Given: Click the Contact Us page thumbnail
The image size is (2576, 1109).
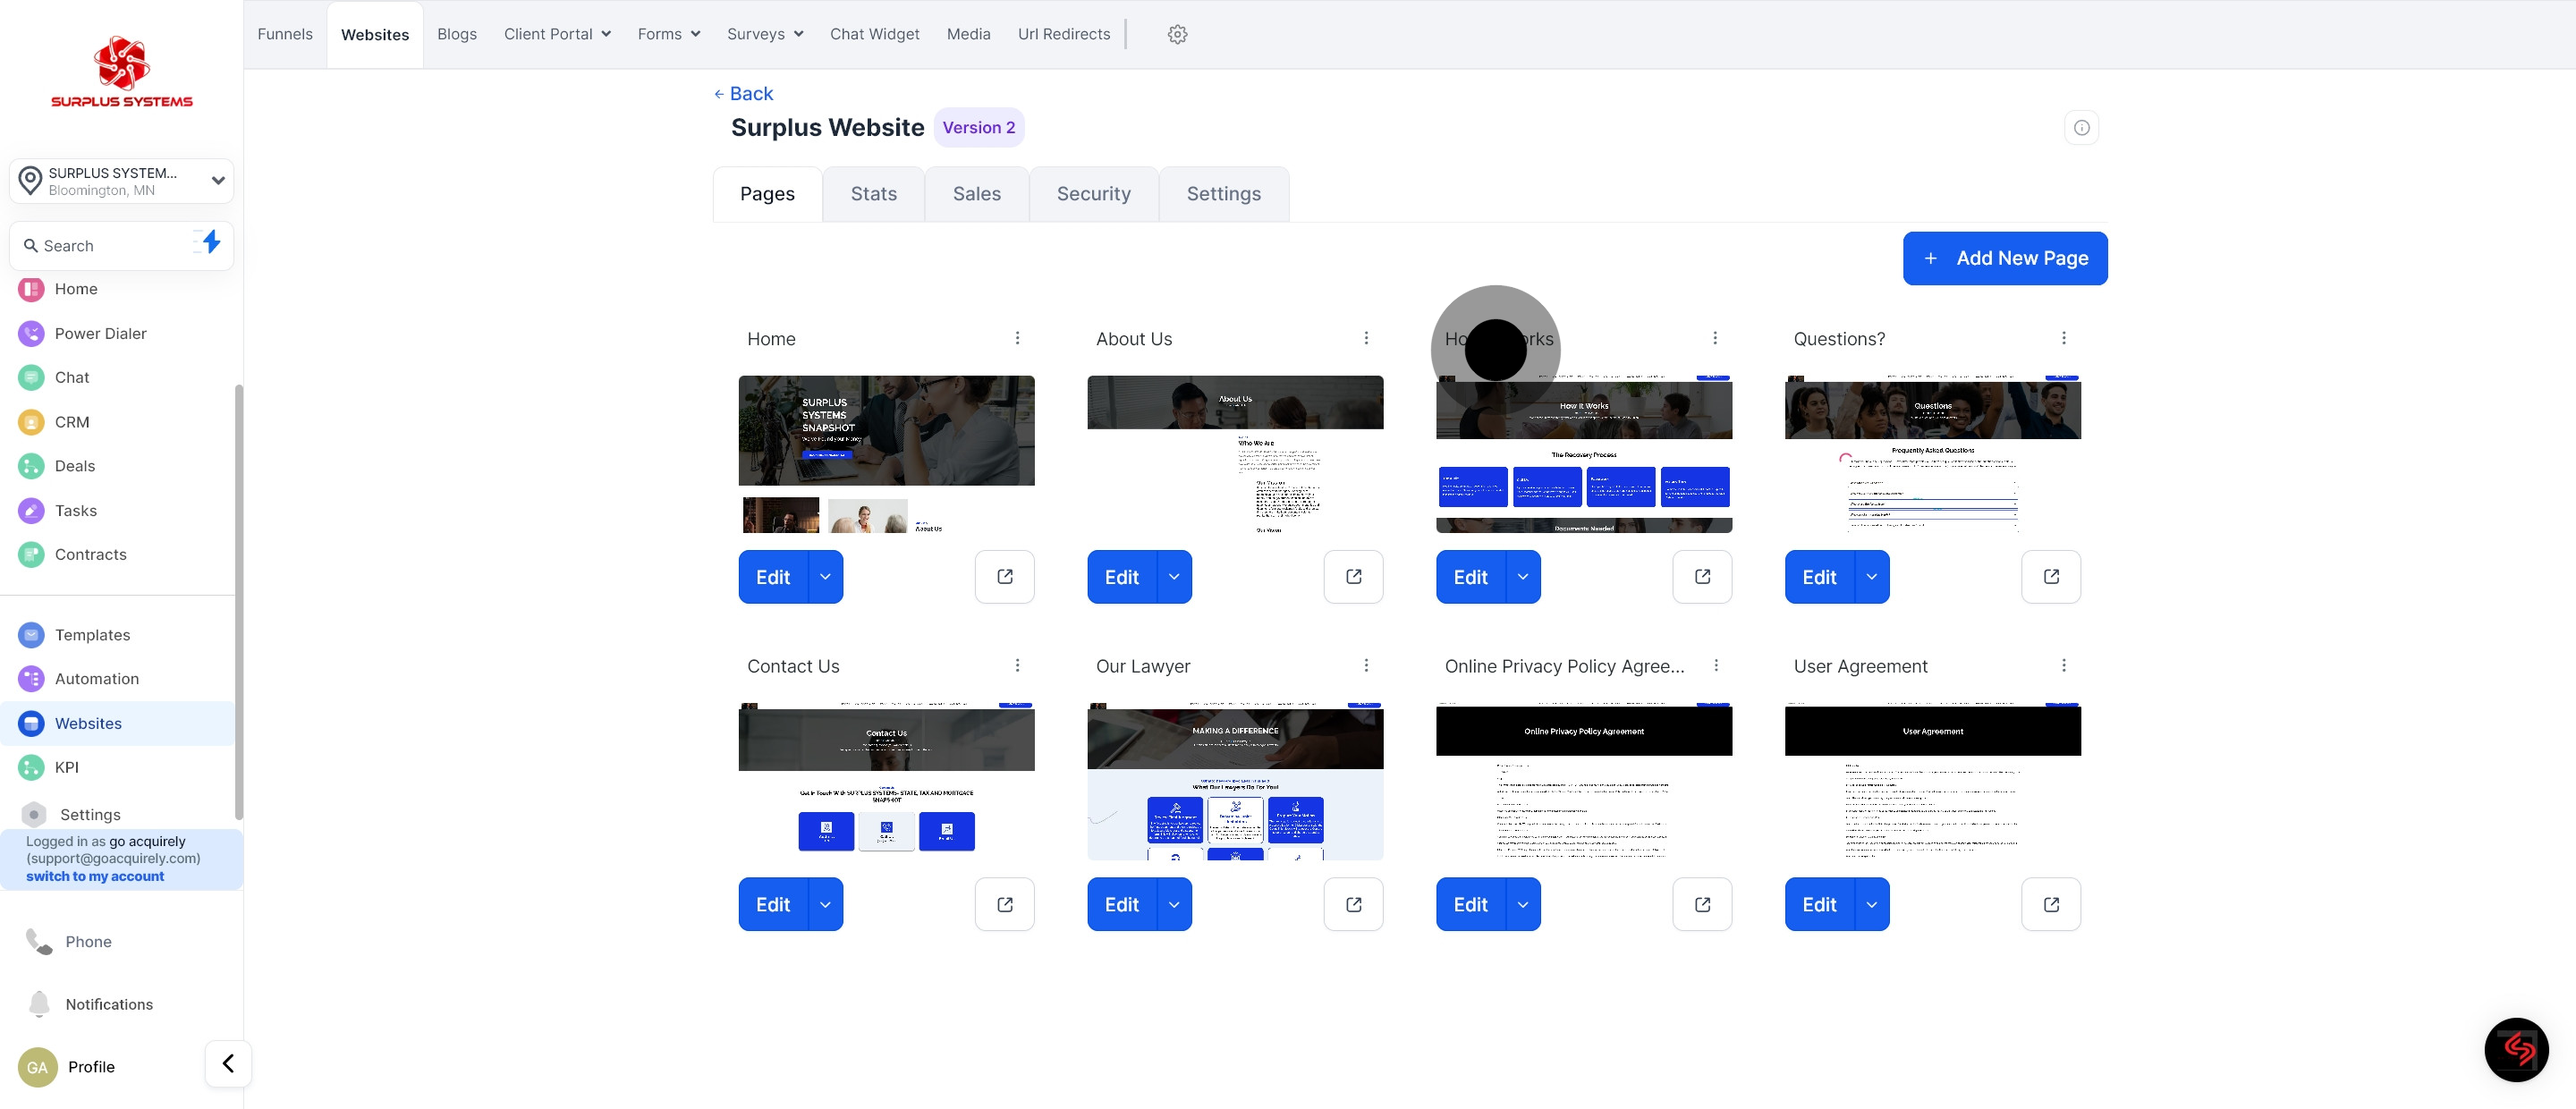Looking at the screenshot, I should (886, 780).
